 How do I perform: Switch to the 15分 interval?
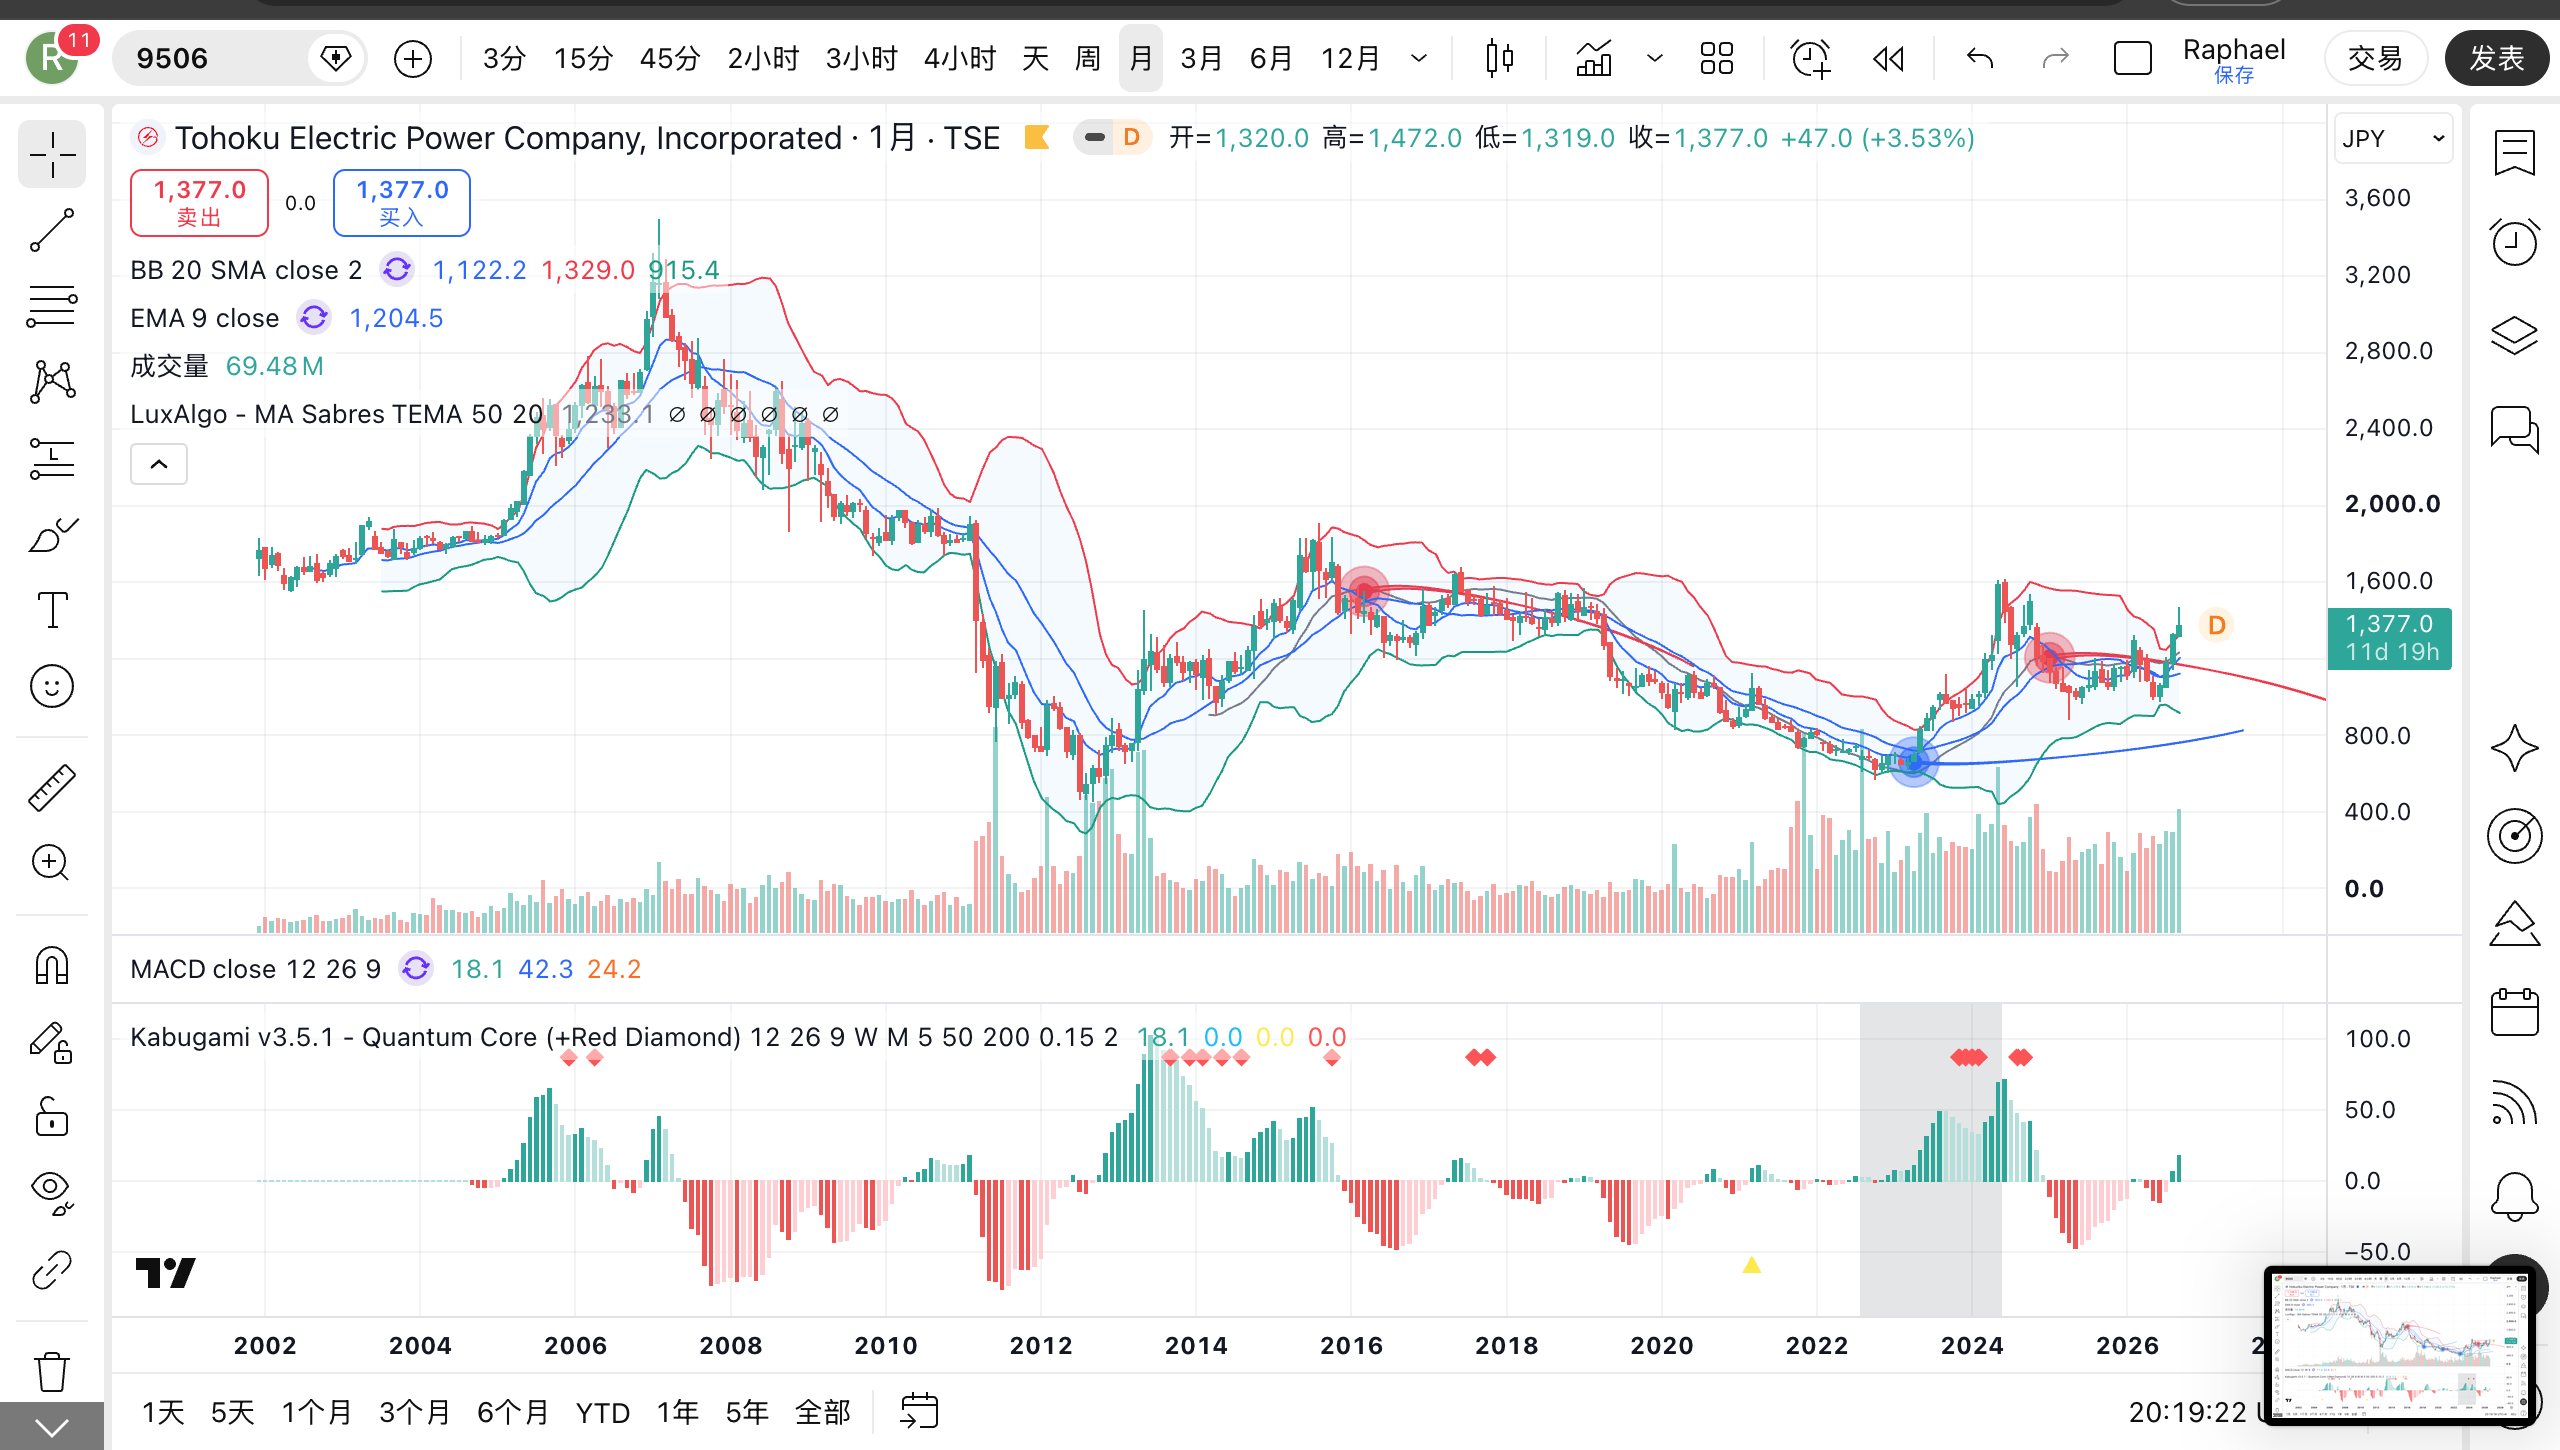583,59
